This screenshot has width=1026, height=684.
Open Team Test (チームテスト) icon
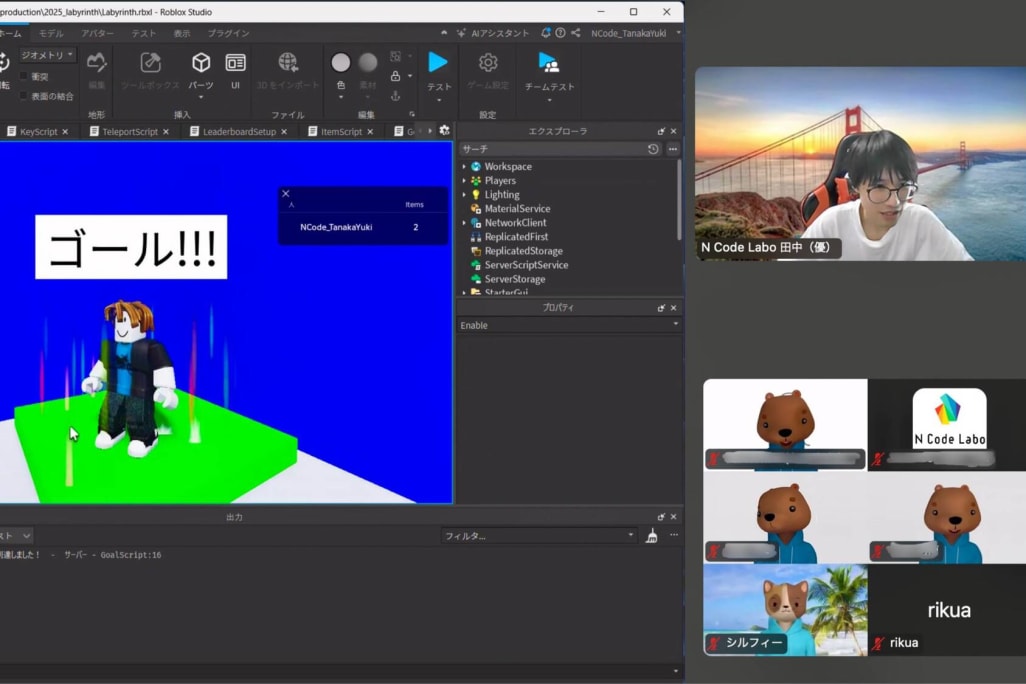[549, 63]
